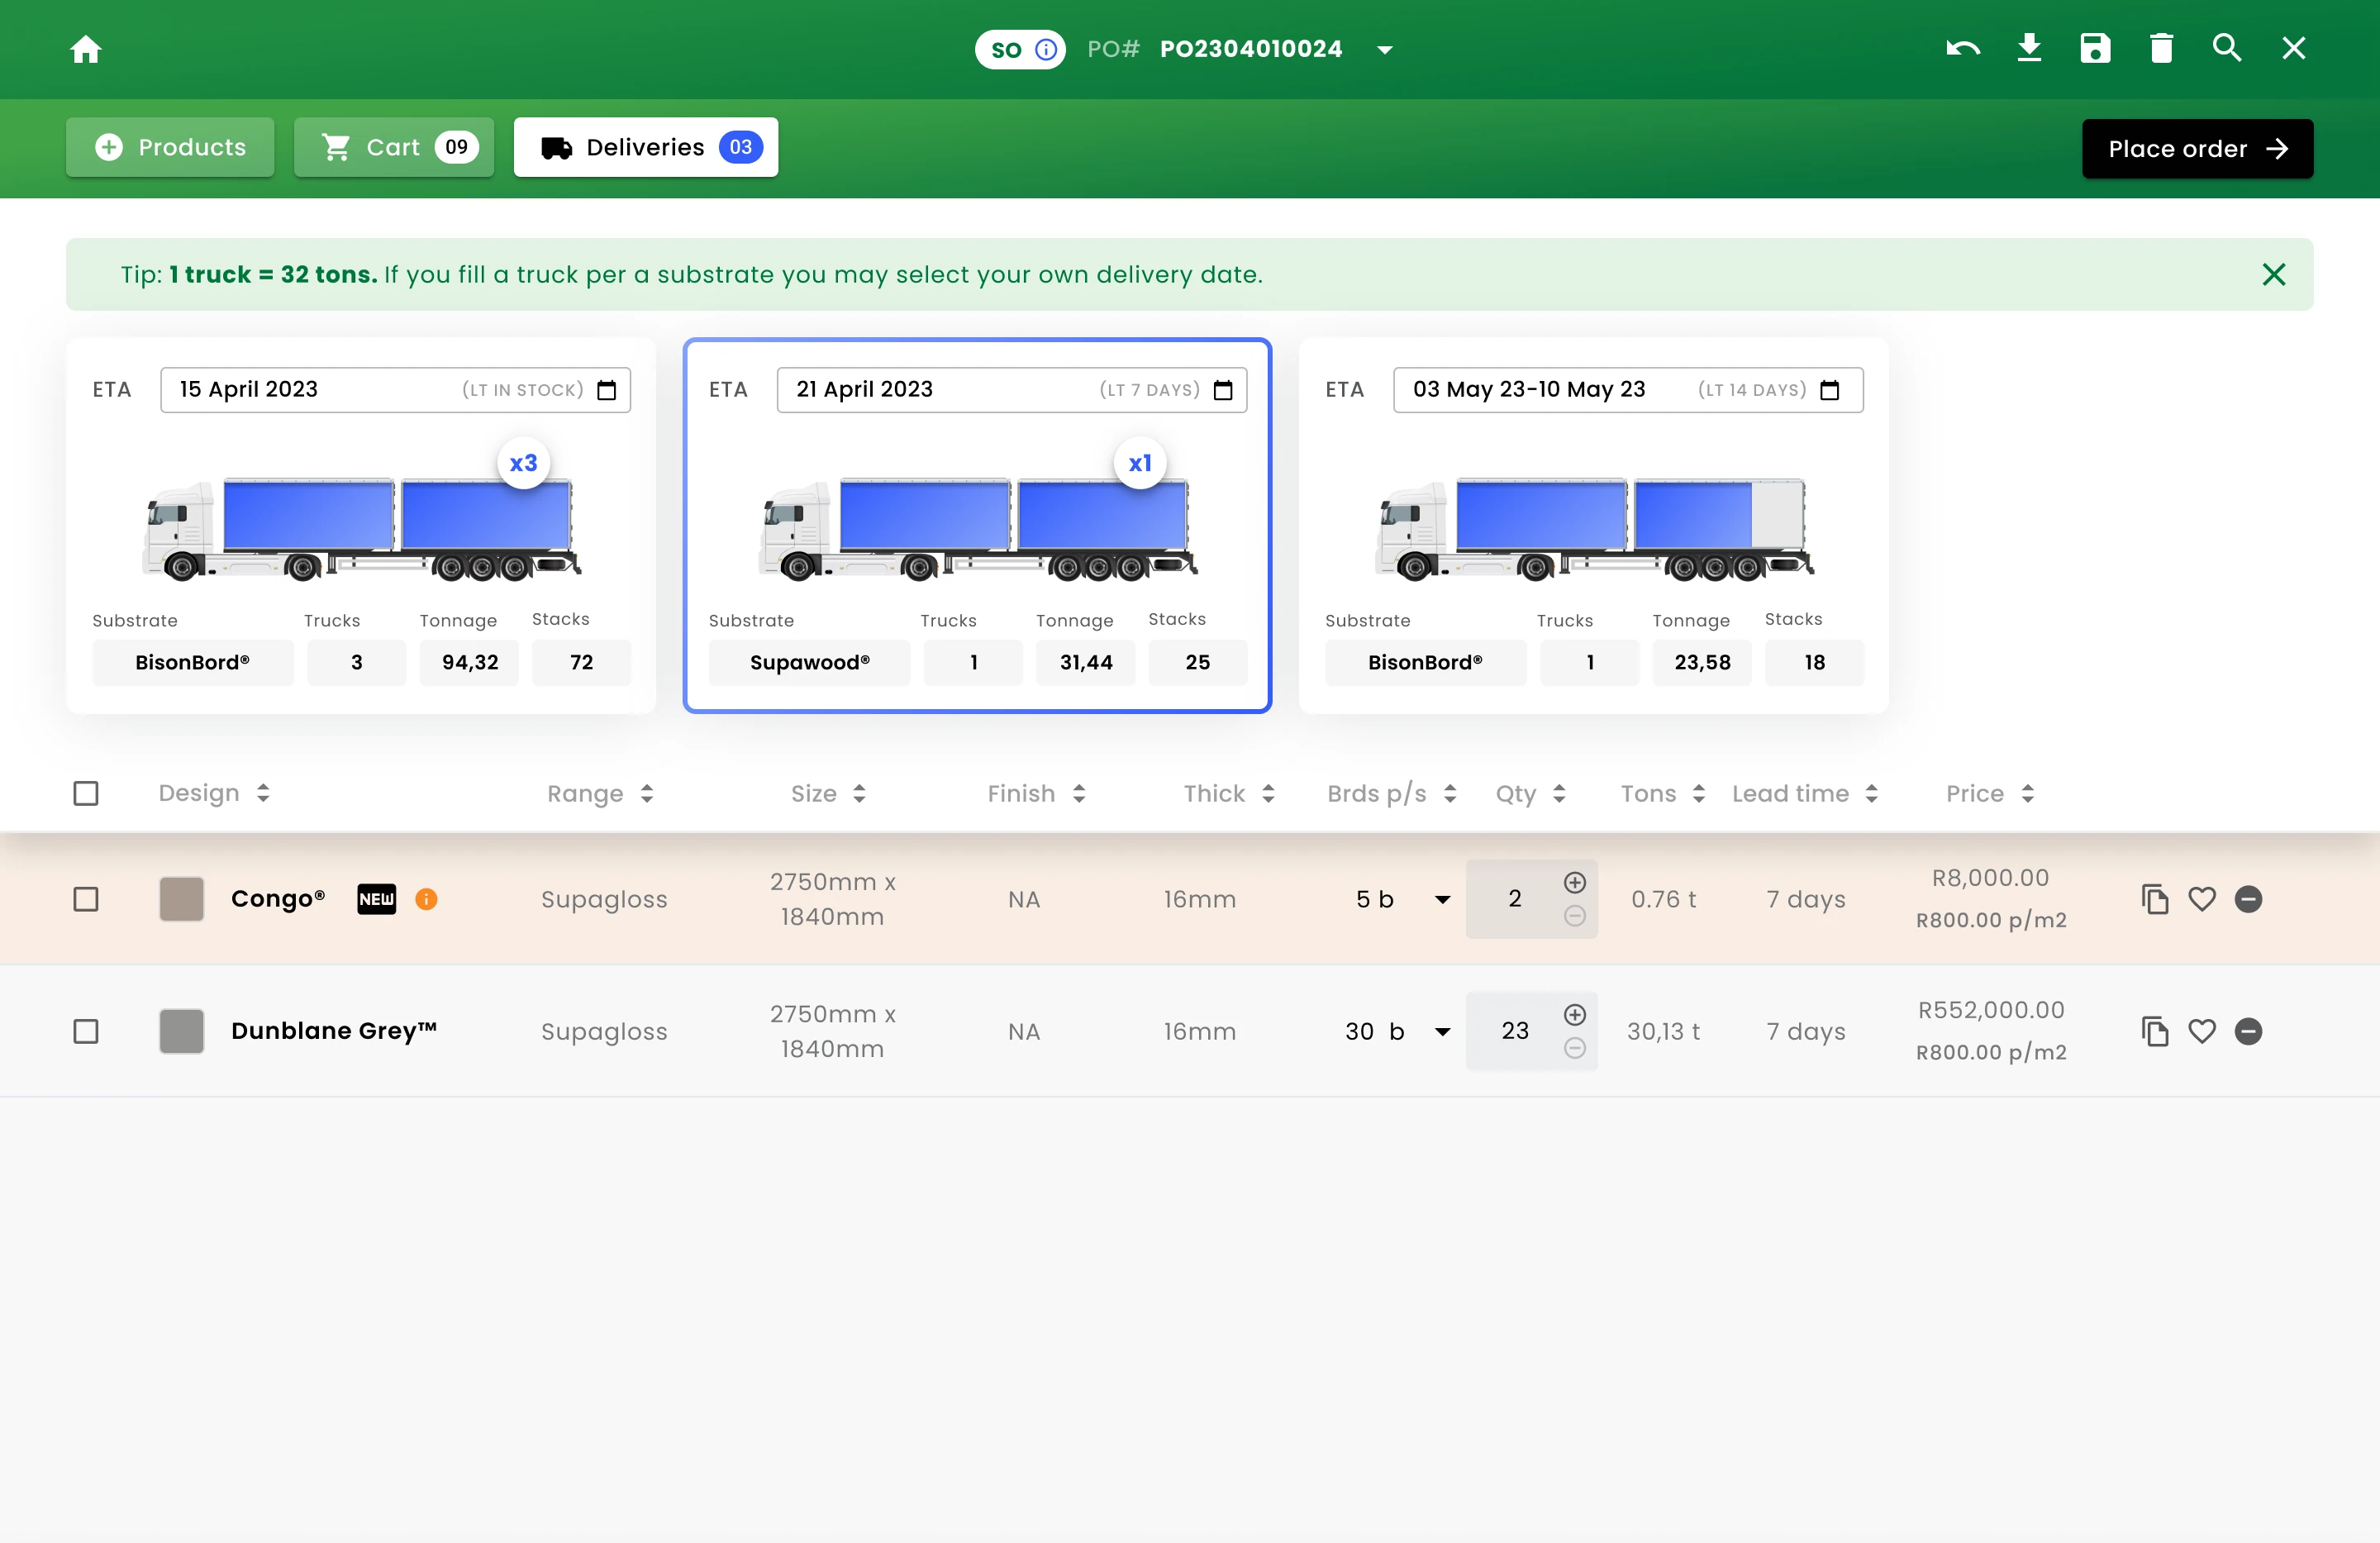Favorite Dunblane Grey with the heart icon
The height and width of the screenshot is (1543, 2380).
(2202, 1031)
